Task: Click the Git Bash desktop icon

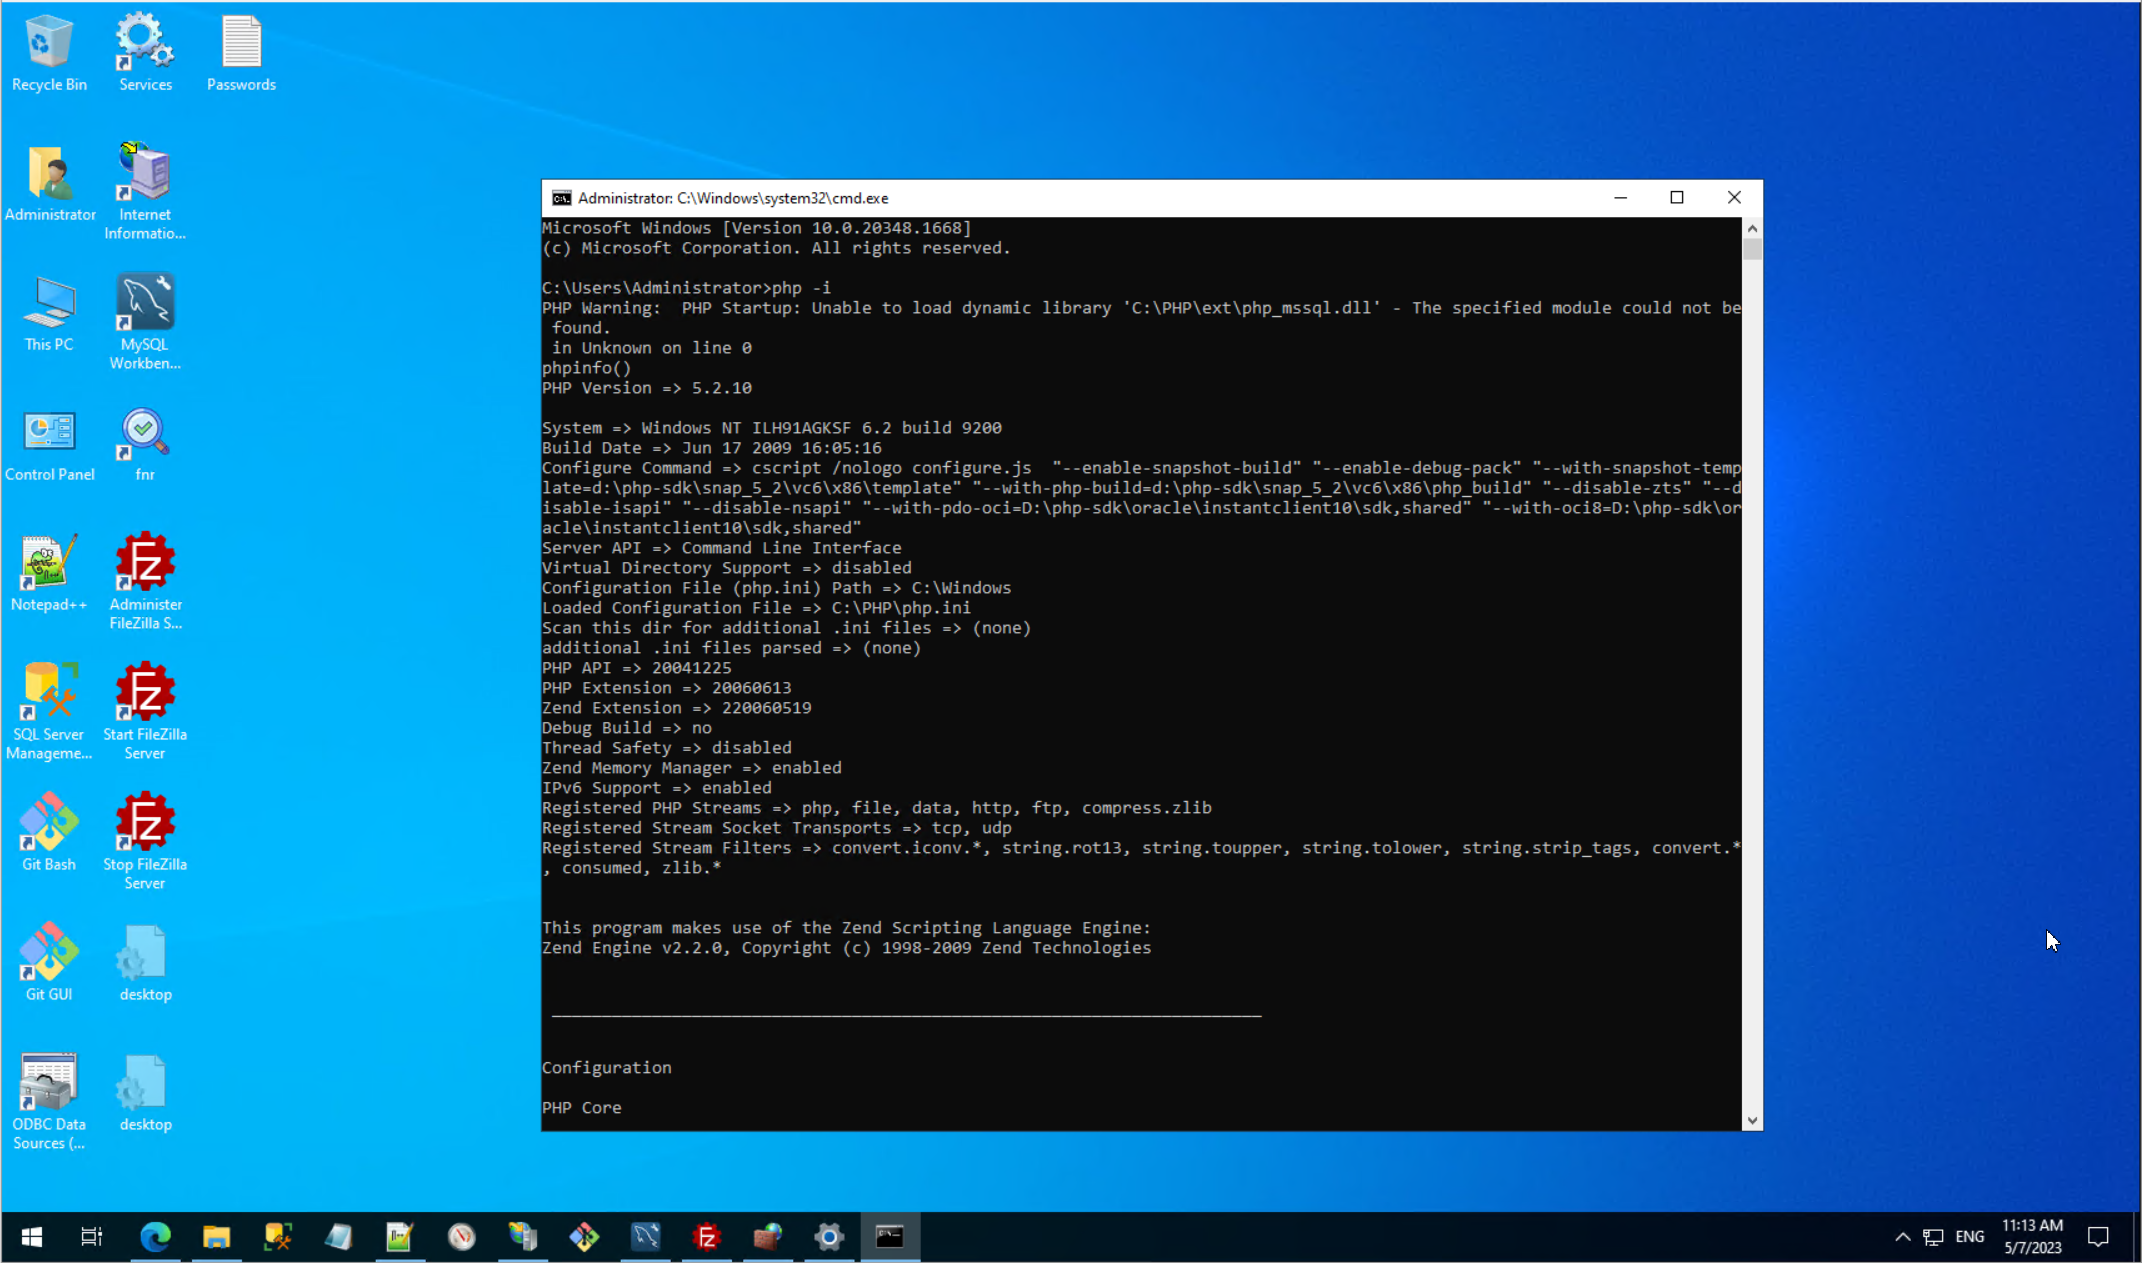Action: 48,831
